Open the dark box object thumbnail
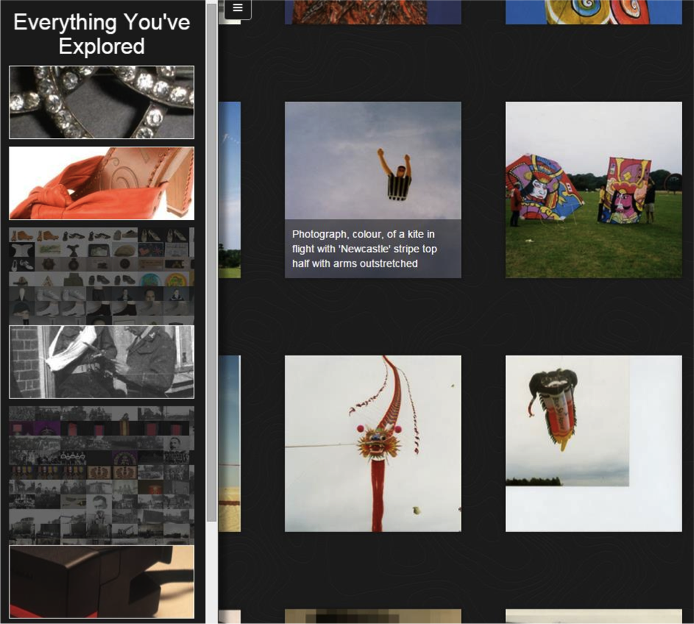The height and width of the screenshot is (624, 694). [101, 581]
